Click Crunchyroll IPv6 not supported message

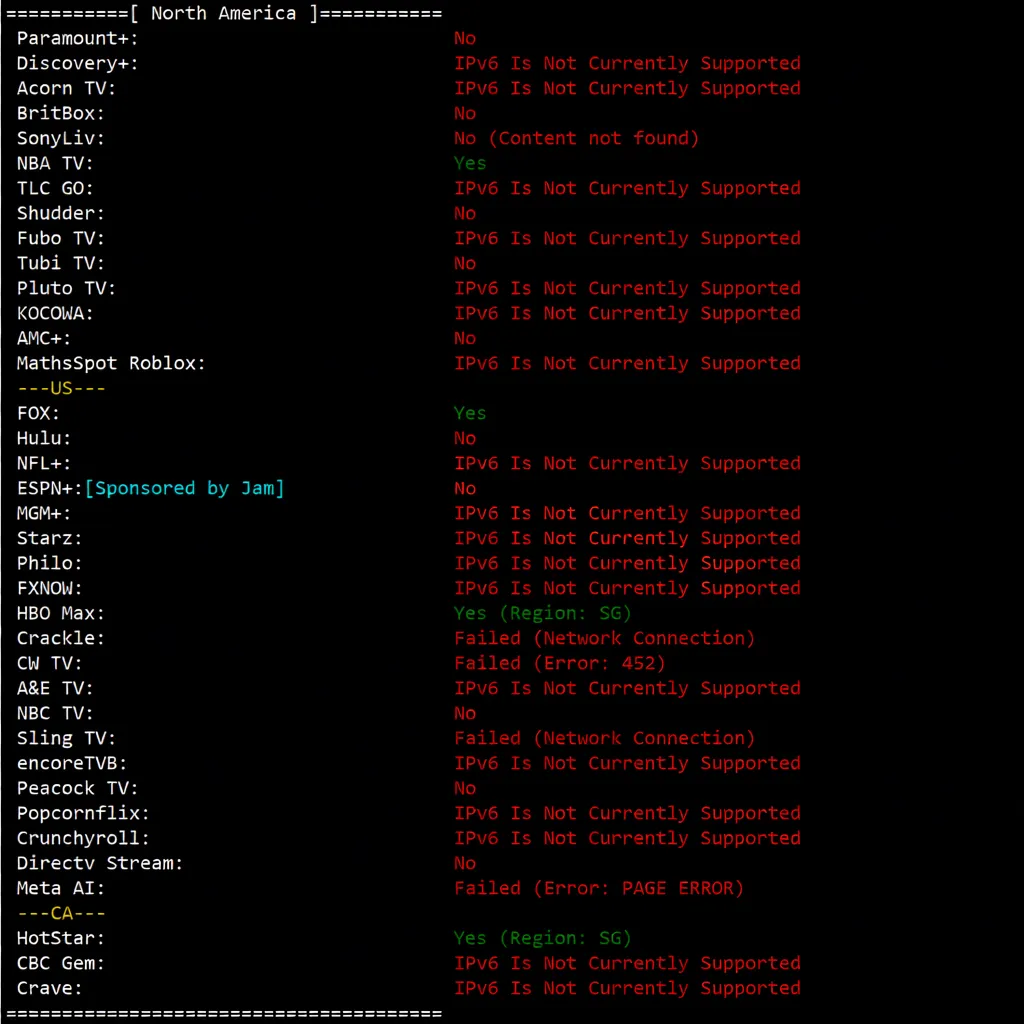point(627,838)
